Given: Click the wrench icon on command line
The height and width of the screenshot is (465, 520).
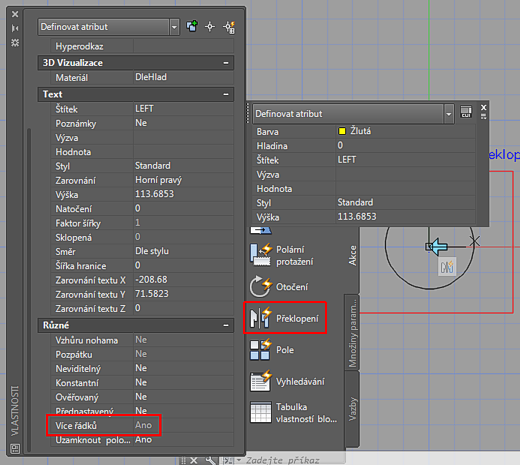Looking at the screenshot, I should click(x=211, y=460).
